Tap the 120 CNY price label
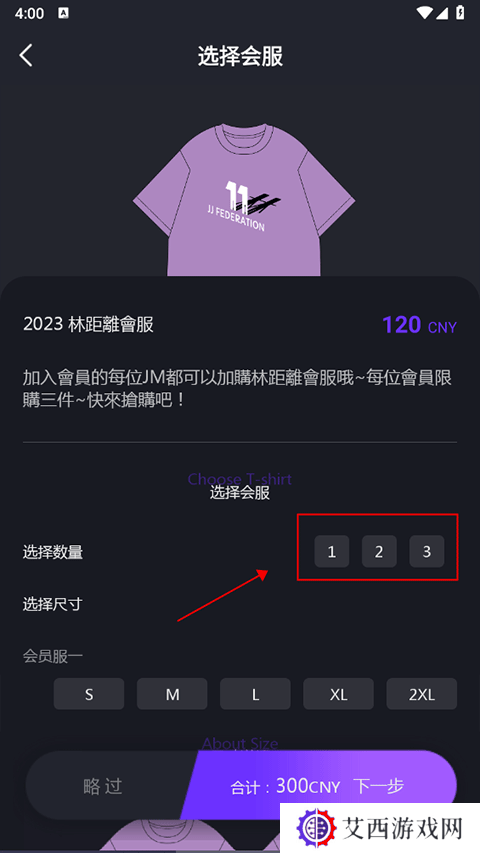Screen dimensions: 480x853 419,325
